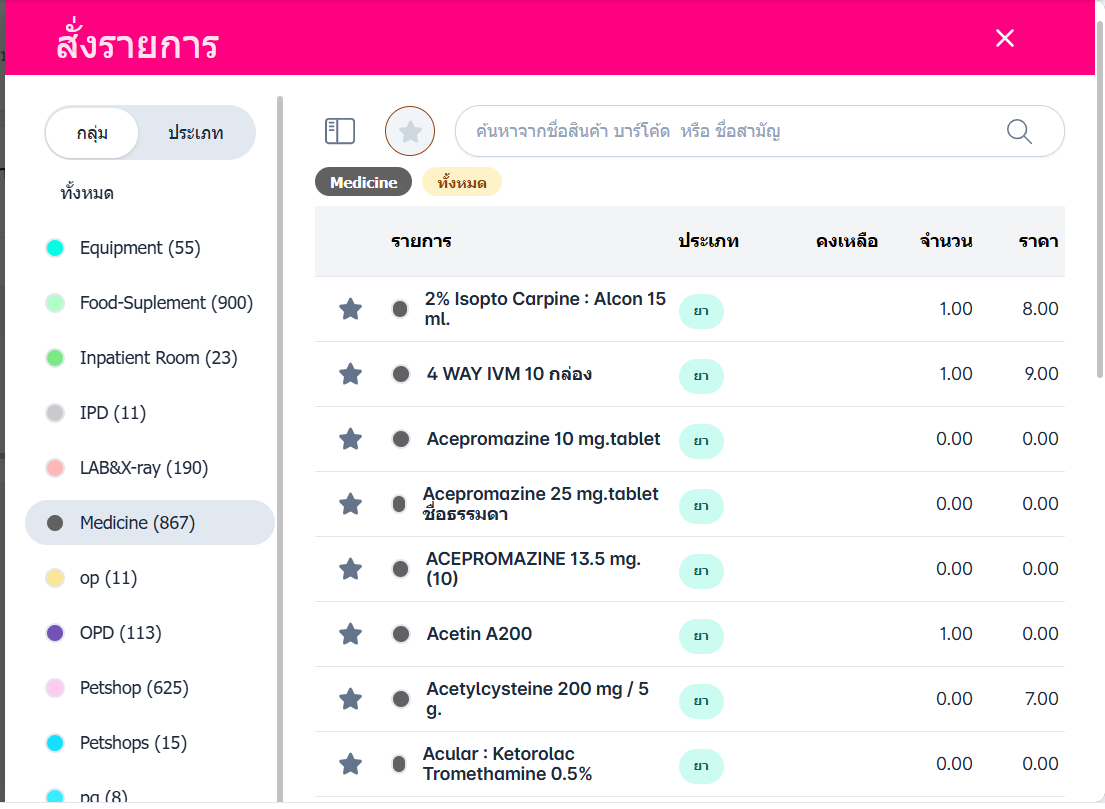Click price 8.00 of 2% Isopto Carpine
This screenshot has width=1105, height=809.
click(x=1040, y=309)
